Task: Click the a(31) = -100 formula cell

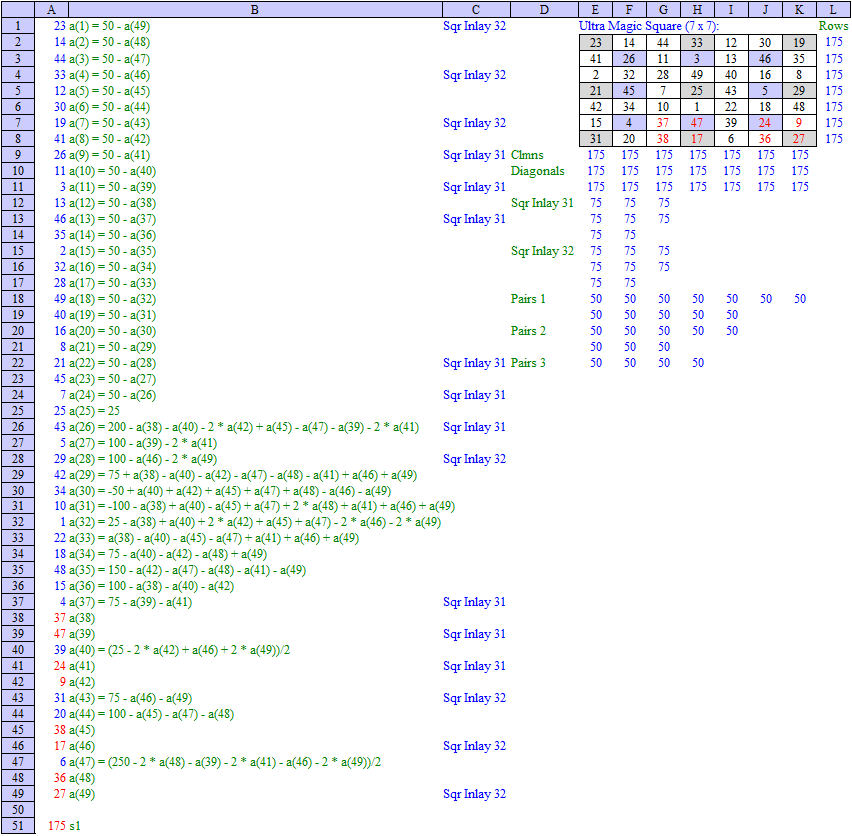Action: coord(262,506)
